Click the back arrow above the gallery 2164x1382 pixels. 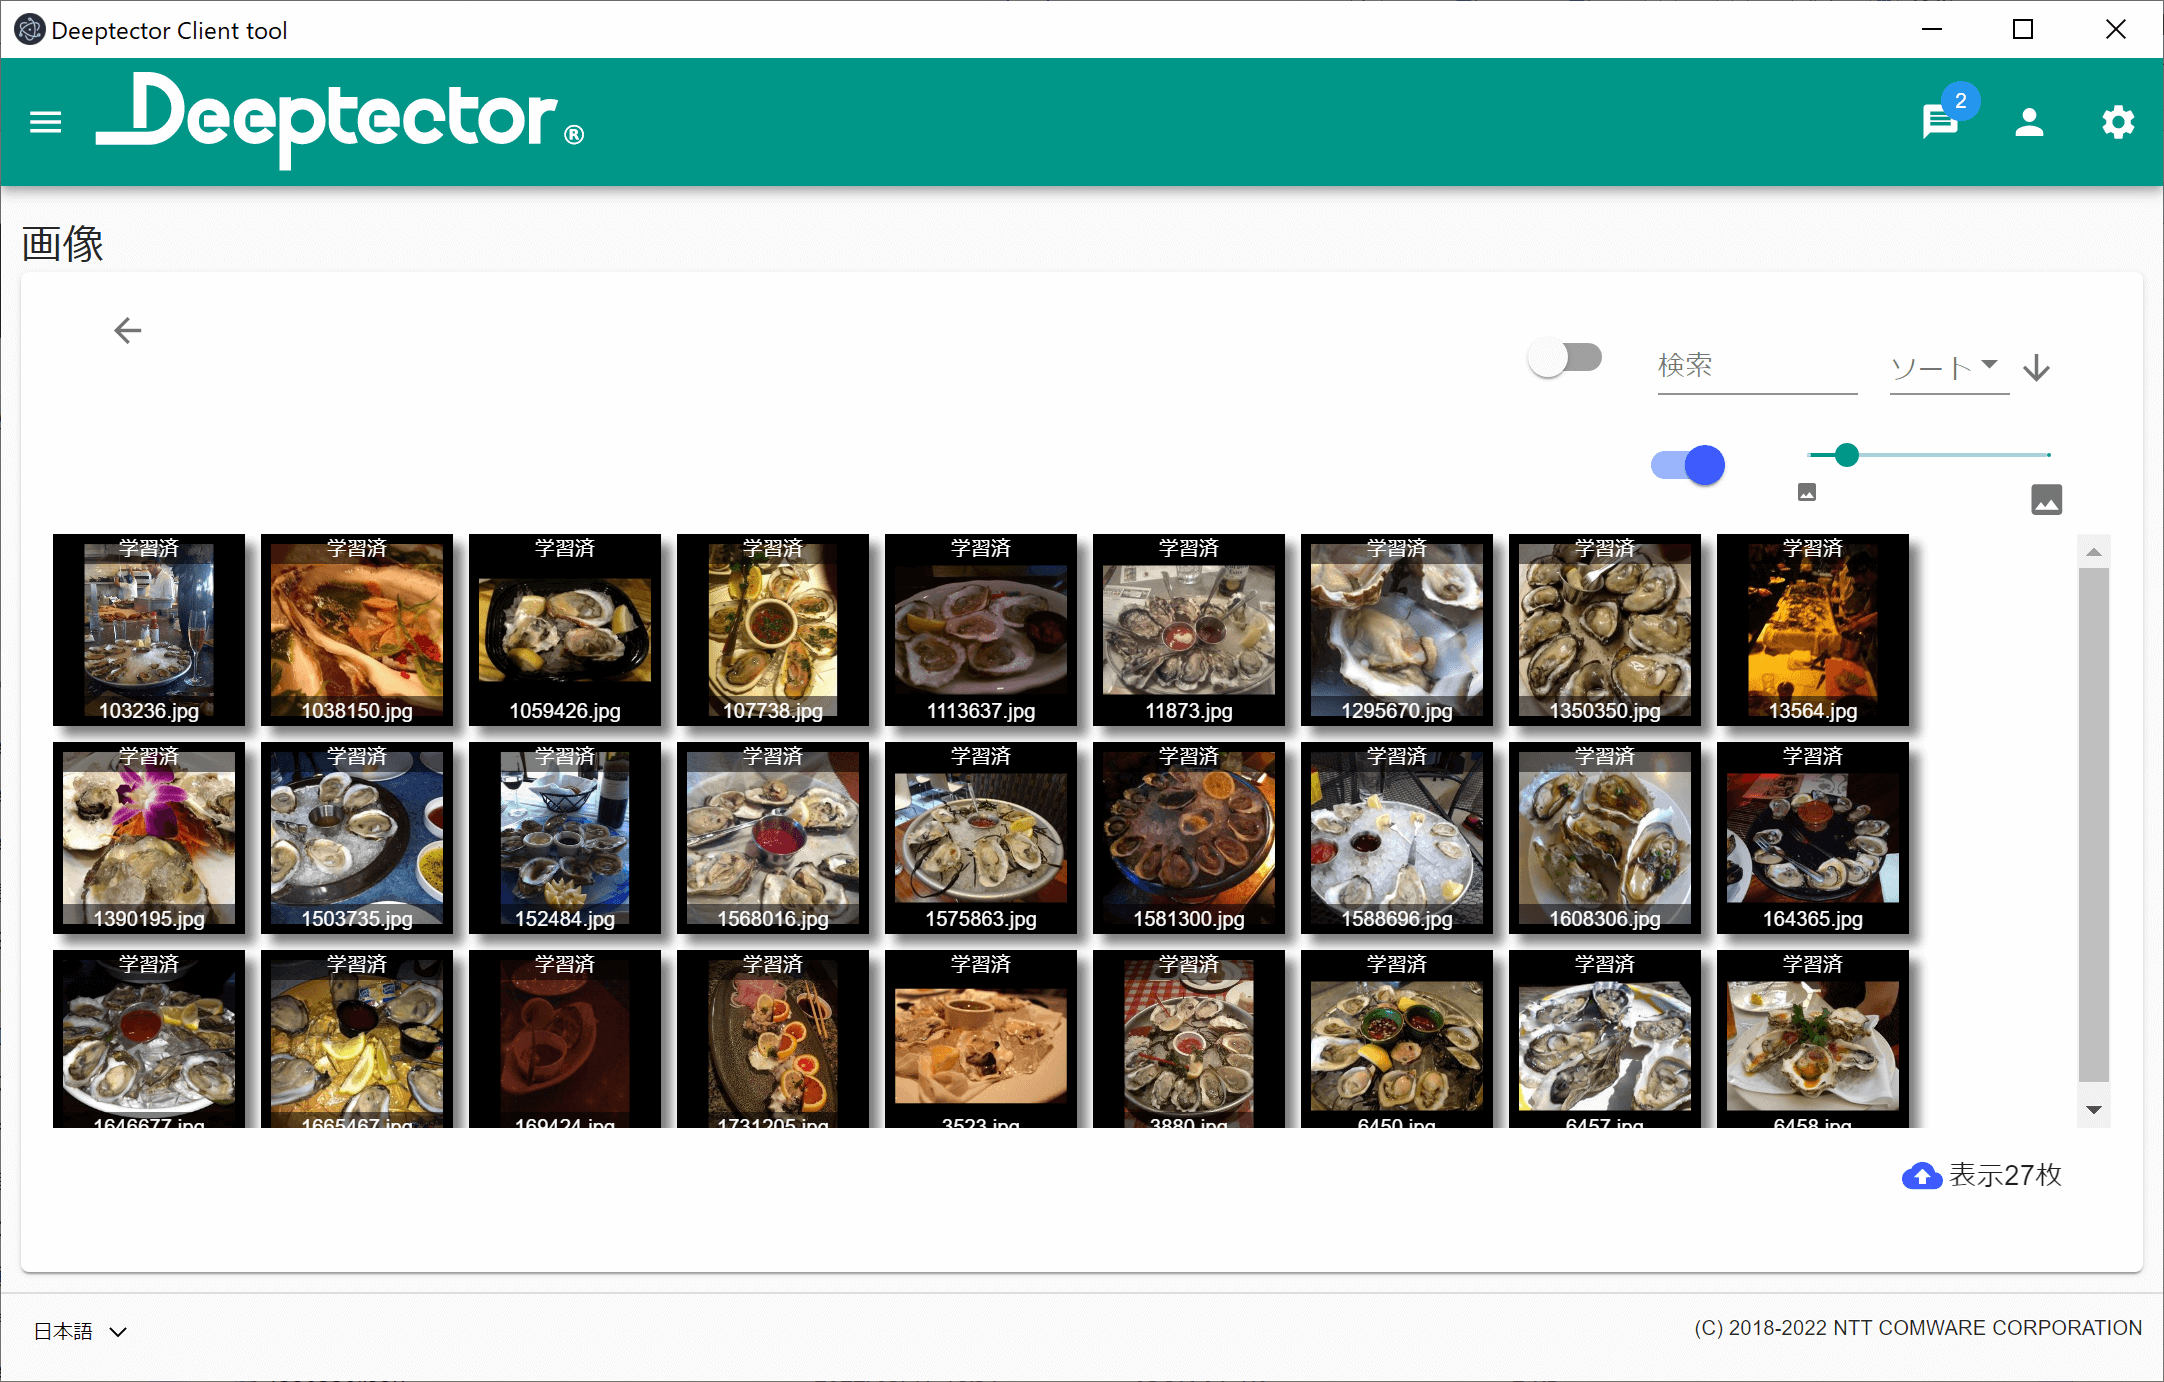coord(127,330)
